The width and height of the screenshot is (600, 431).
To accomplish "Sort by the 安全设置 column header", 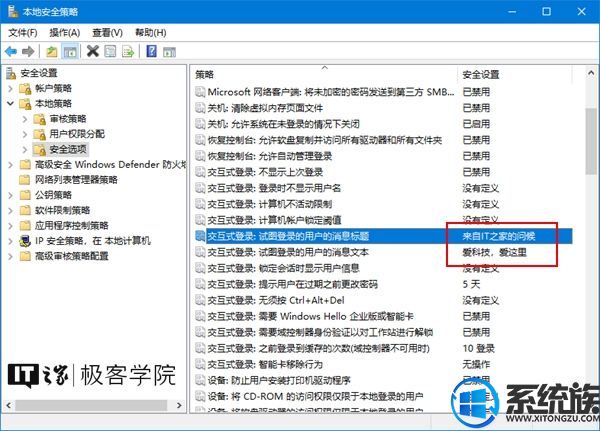I will click(515, 74).
